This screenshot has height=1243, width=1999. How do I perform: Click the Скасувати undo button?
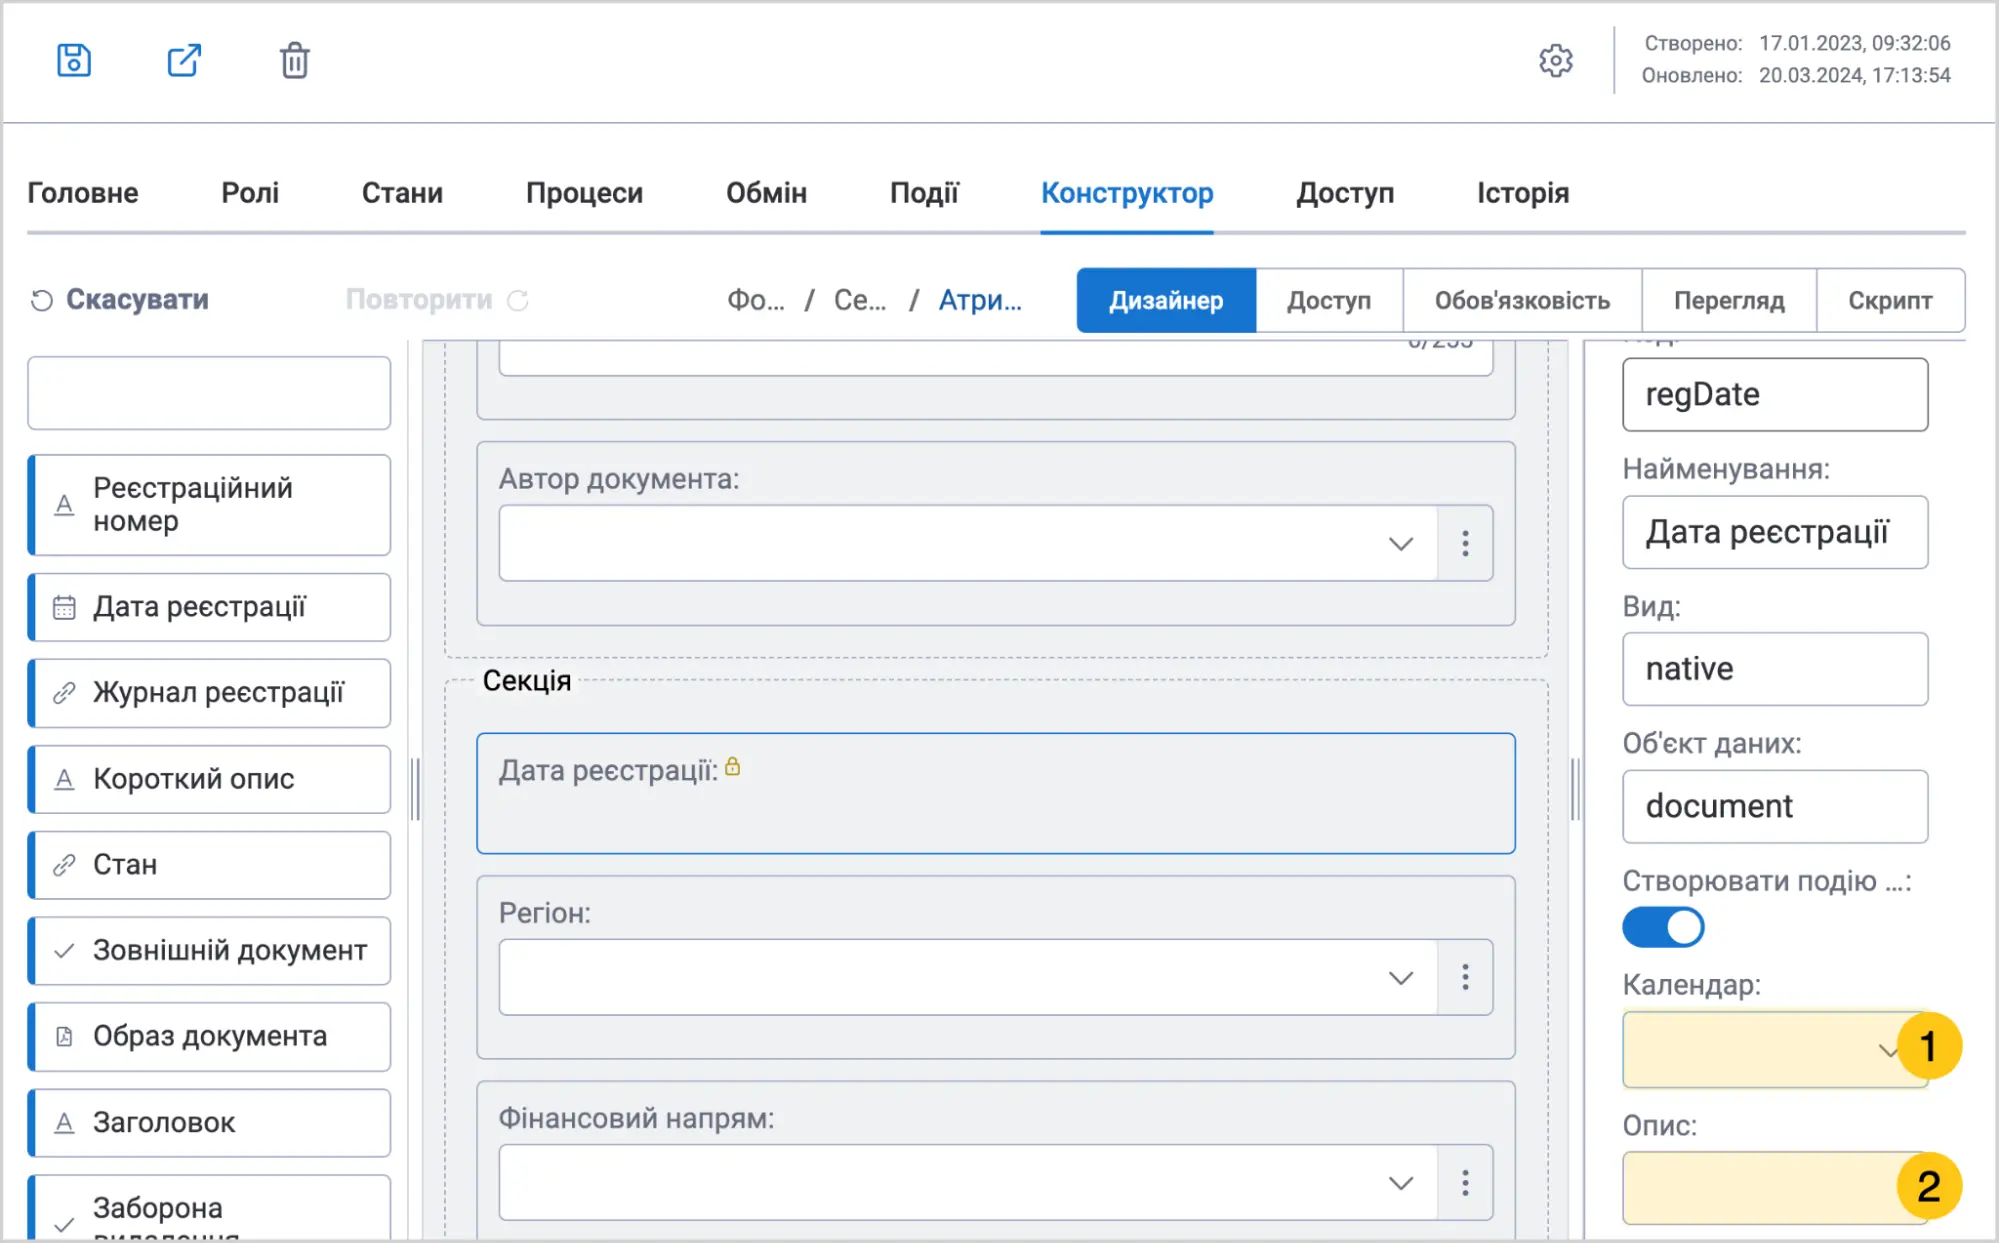[x=120, y=300]
